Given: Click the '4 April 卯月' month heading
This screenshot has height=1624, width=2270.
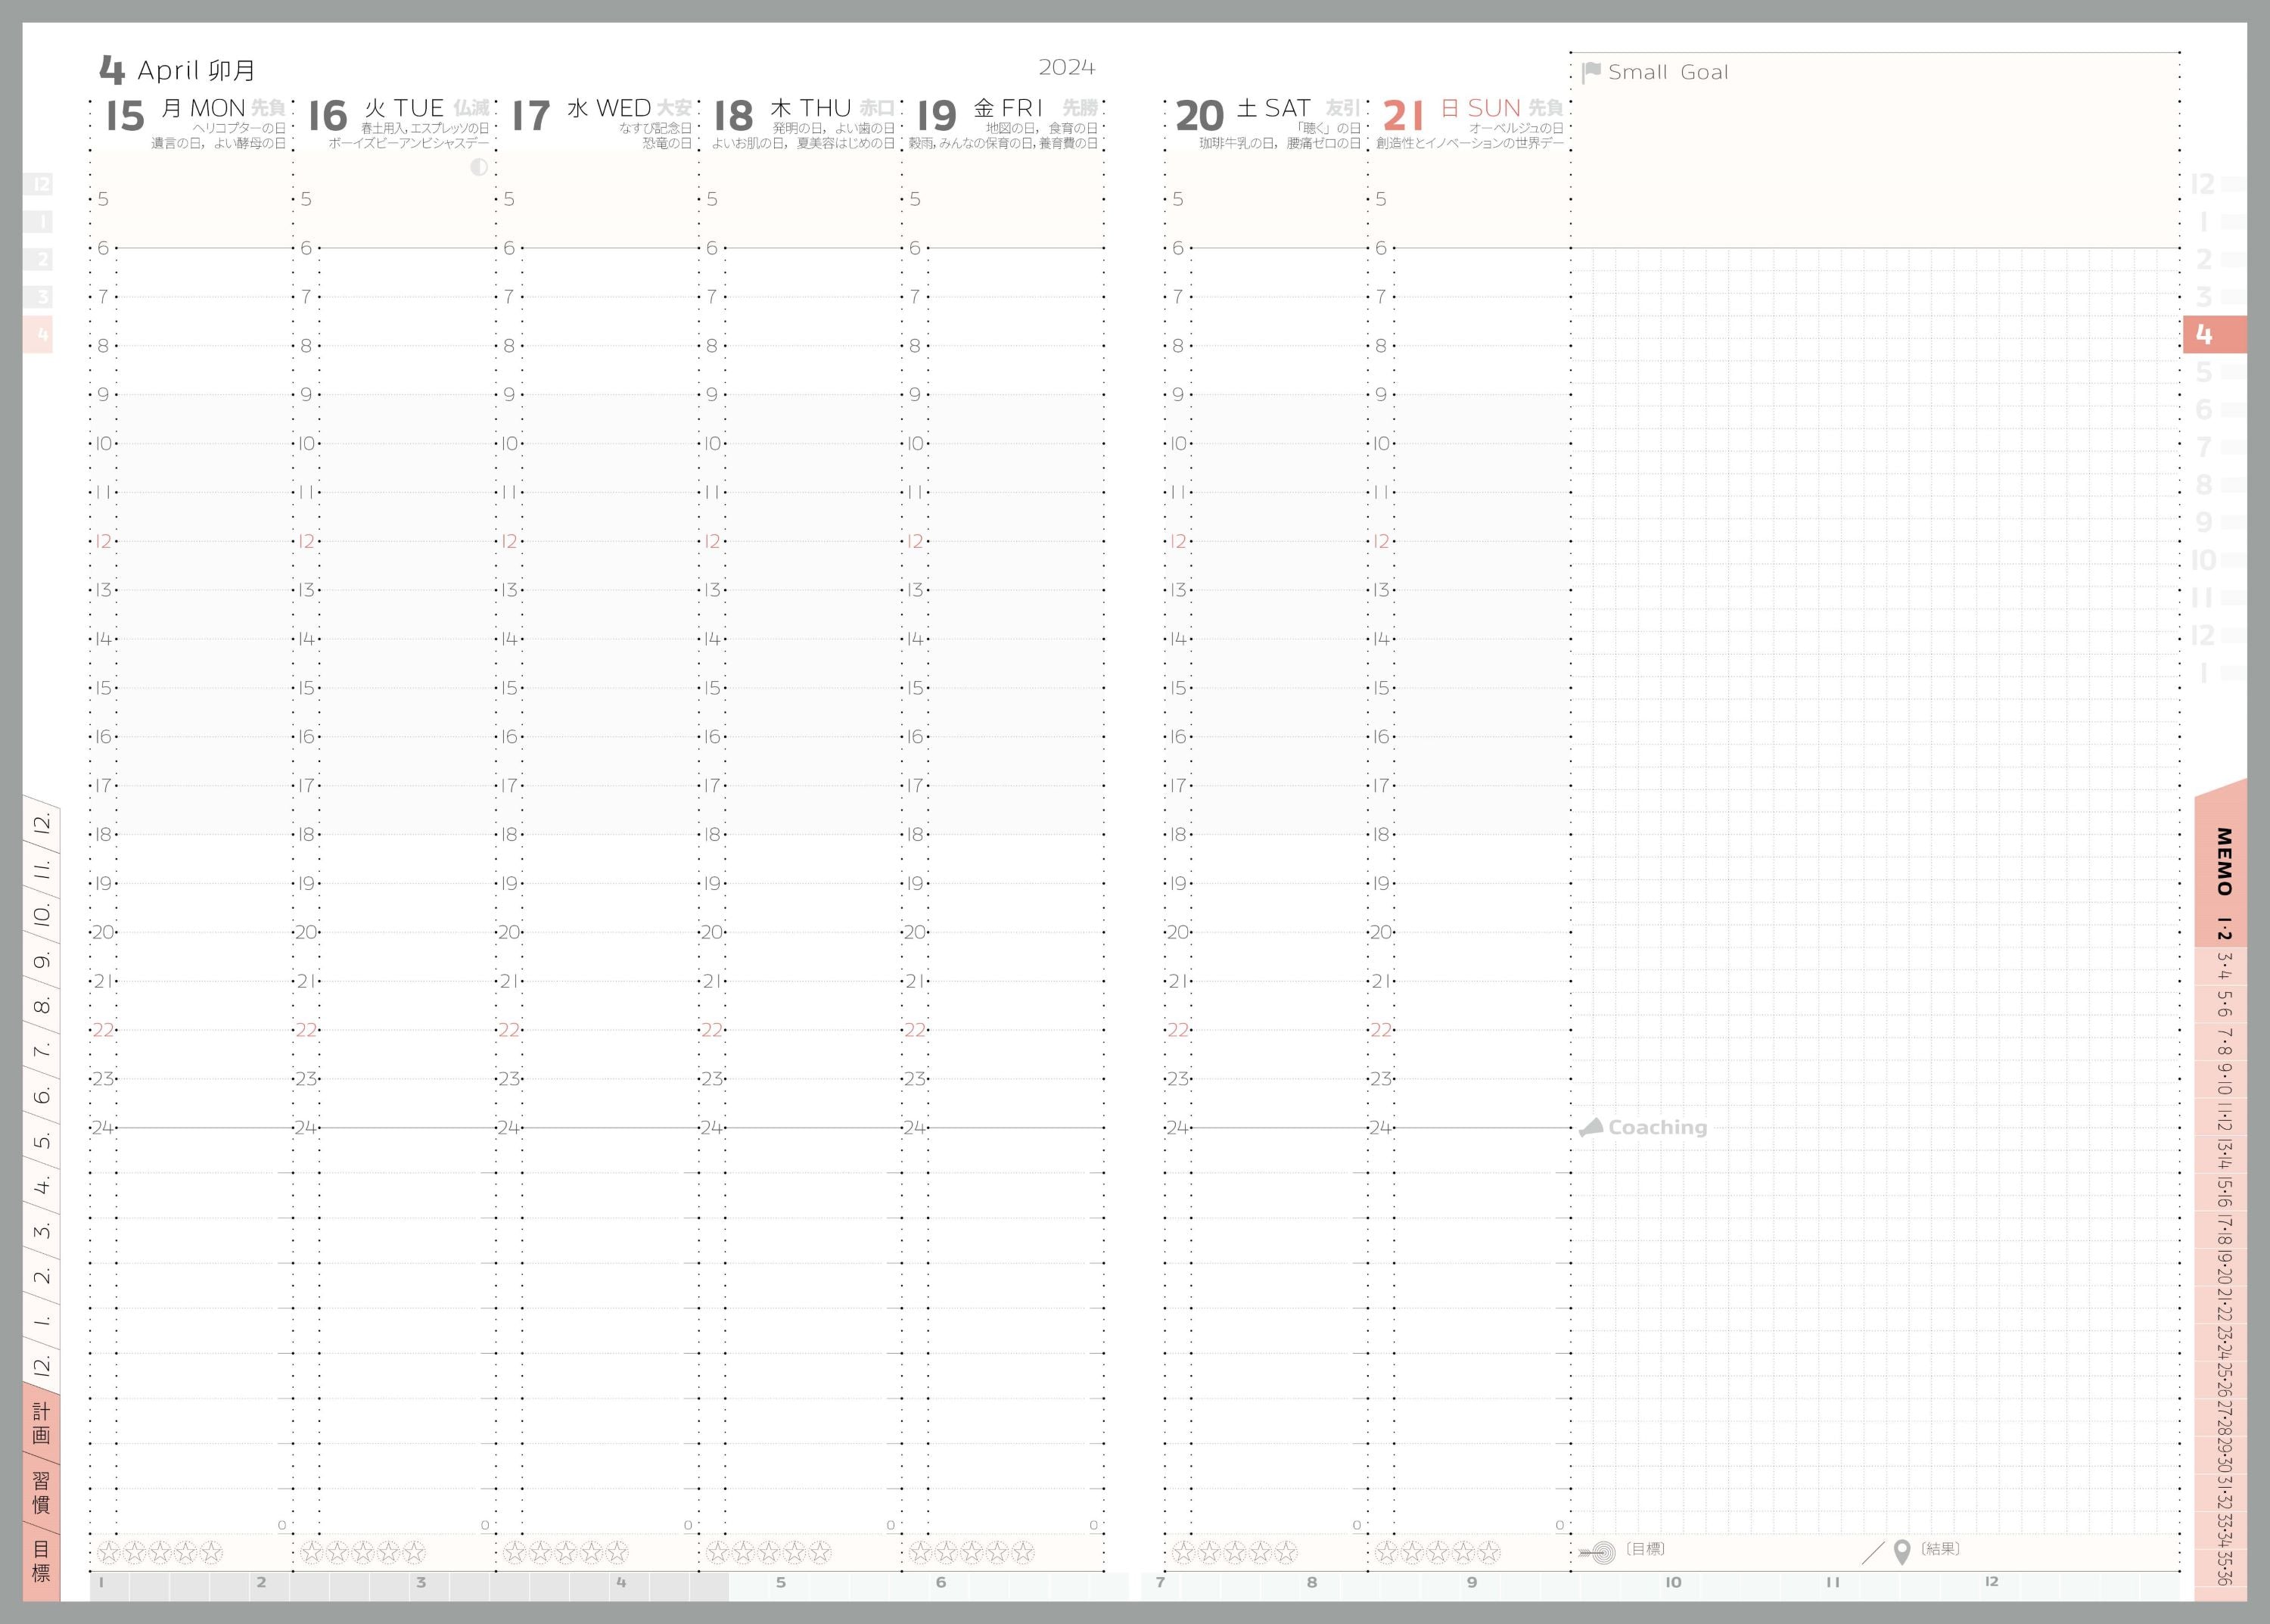Looking at the screenshot, I should [x=177, y=70].
